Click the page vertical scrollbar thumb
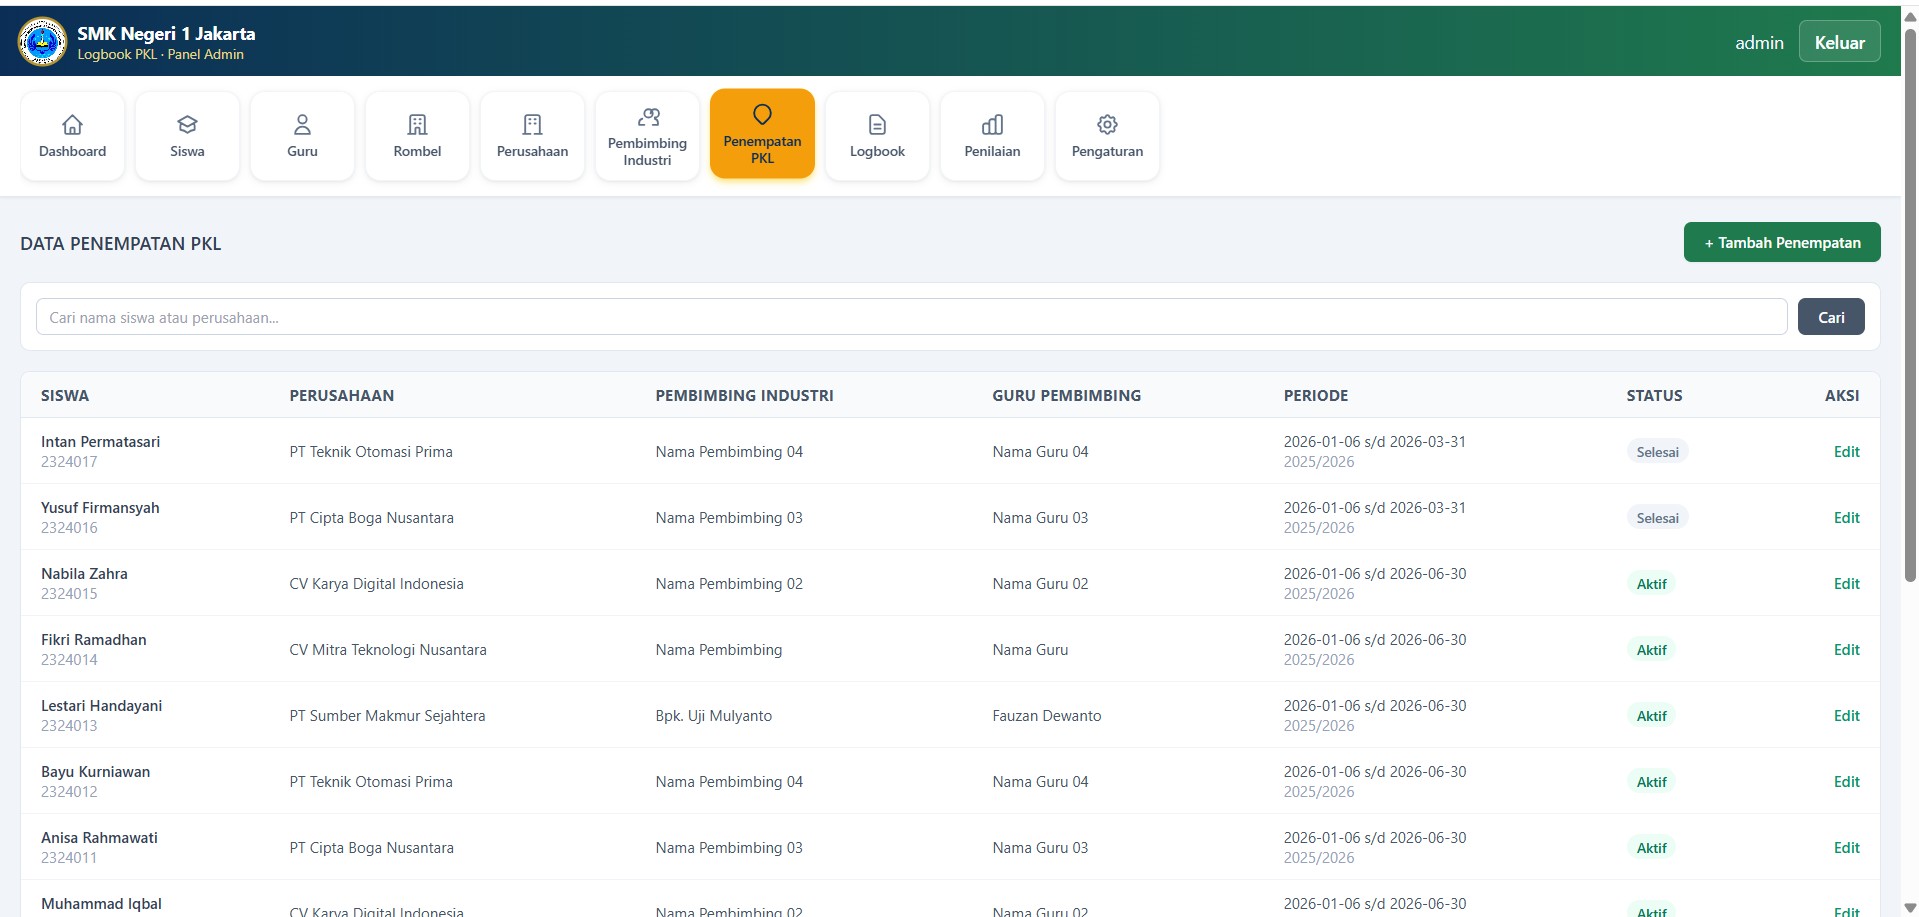This screenshot has height=917, width=1919. [x=1910, y=305]
